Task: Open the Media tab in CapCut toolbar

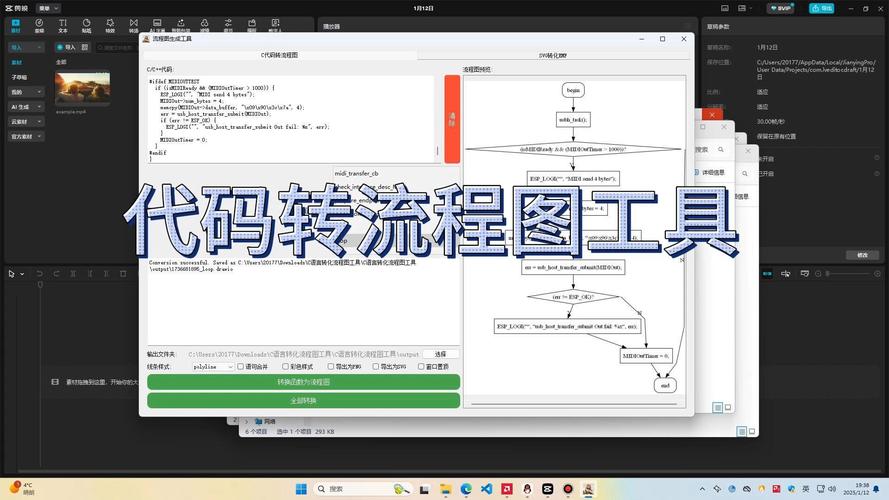Action: pyautogui.click(x=16, y=26)
